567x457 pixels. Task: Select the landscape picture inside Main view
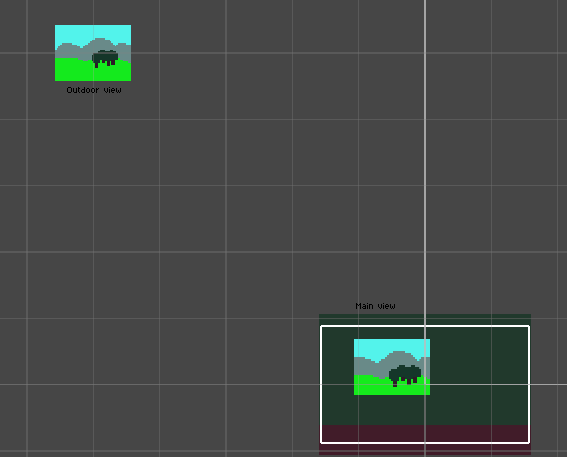pyautogui.click(x=392, y=367)
